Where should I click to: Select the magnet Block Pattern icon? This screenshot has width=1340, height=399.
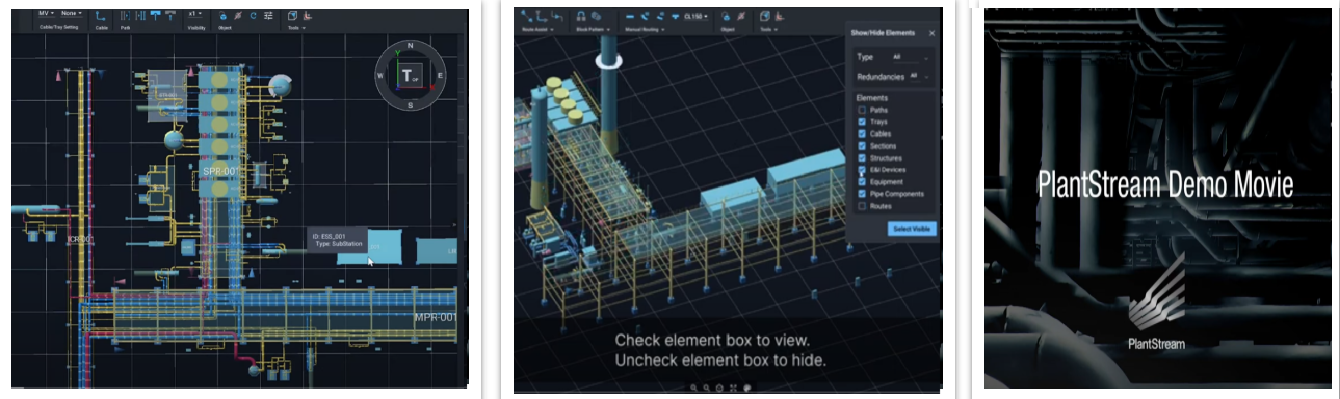[581, 16]
